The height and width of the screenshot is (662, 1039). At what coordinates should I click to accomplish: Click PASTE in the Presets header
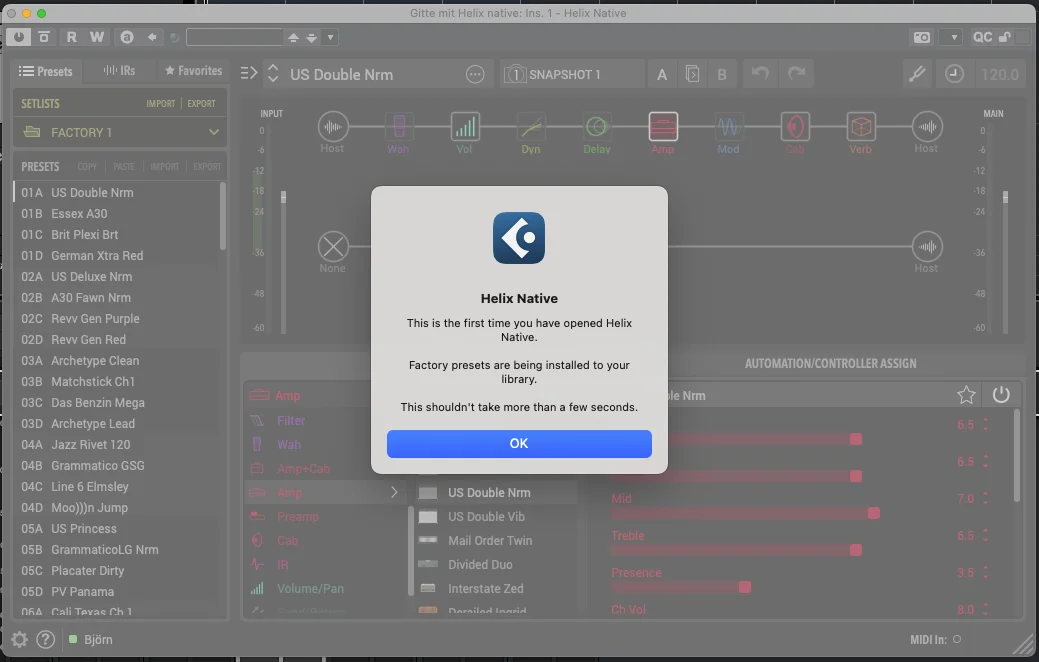click(x=124, y=166)
